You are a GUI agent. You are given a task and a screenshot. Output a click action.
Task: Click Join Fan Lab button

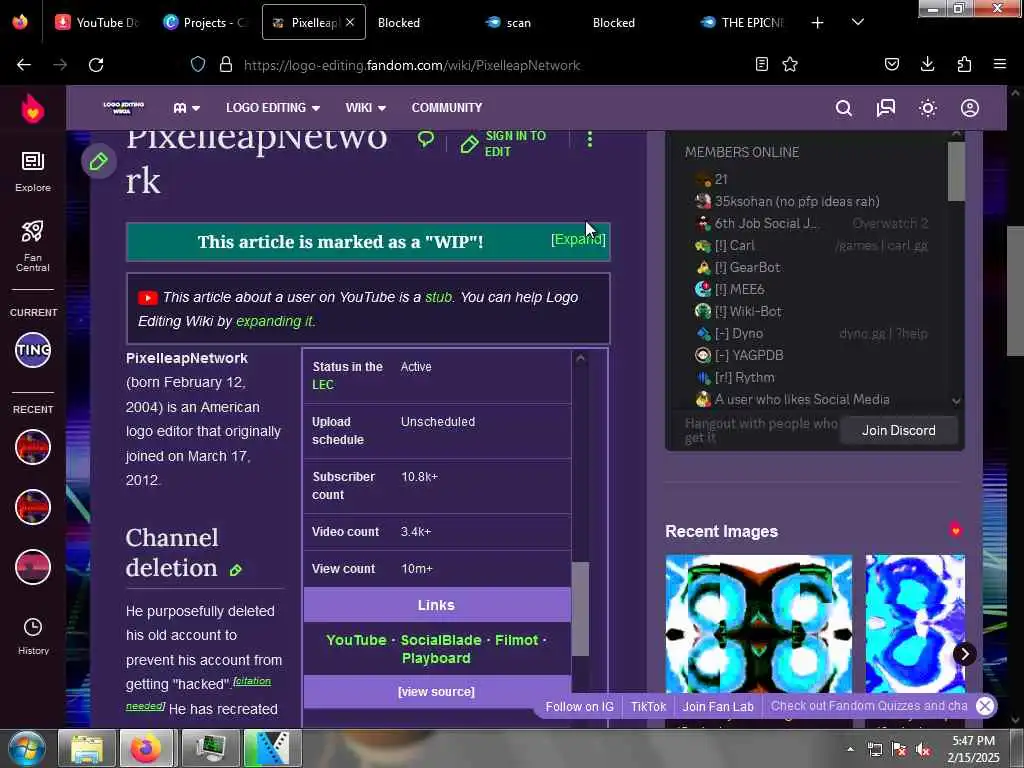[718, 707]
